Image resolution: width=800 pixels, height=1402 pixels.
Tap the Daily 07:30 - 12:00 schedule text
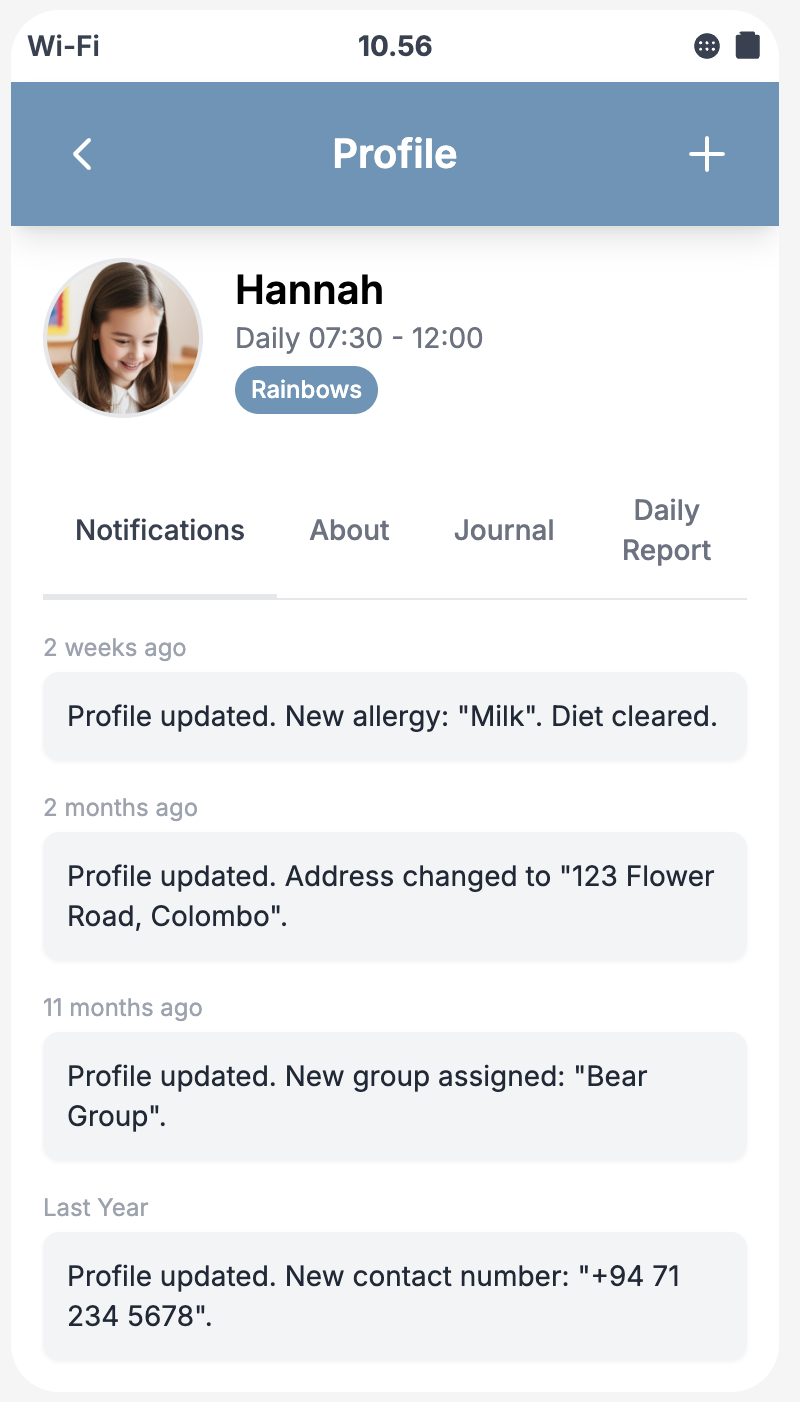click(x=359, y=338)
